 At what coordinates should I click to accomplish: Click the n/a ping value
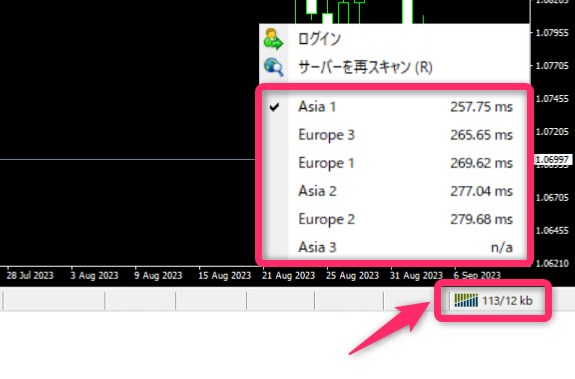[502, 247]
